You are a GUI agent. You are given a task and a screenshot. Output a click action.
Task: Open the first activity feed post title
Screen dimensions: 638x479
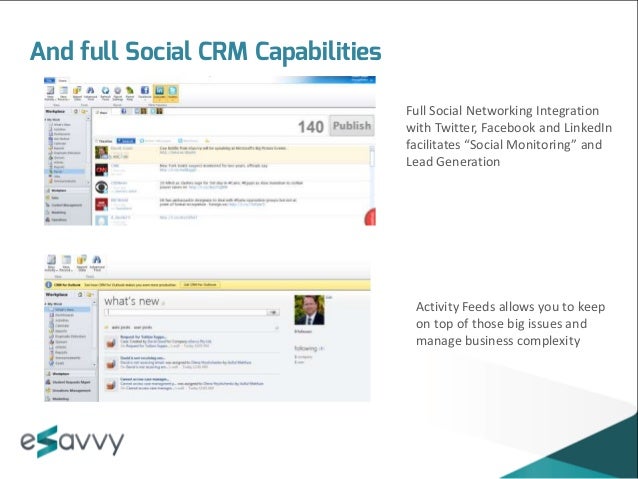(143, 337)
